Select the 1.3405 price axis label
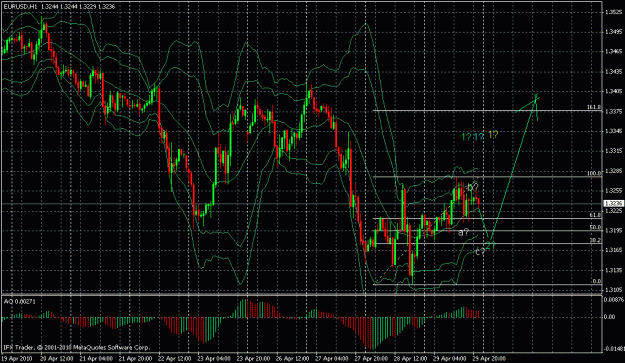Screen dimensions: 625x363 (613, 91)
